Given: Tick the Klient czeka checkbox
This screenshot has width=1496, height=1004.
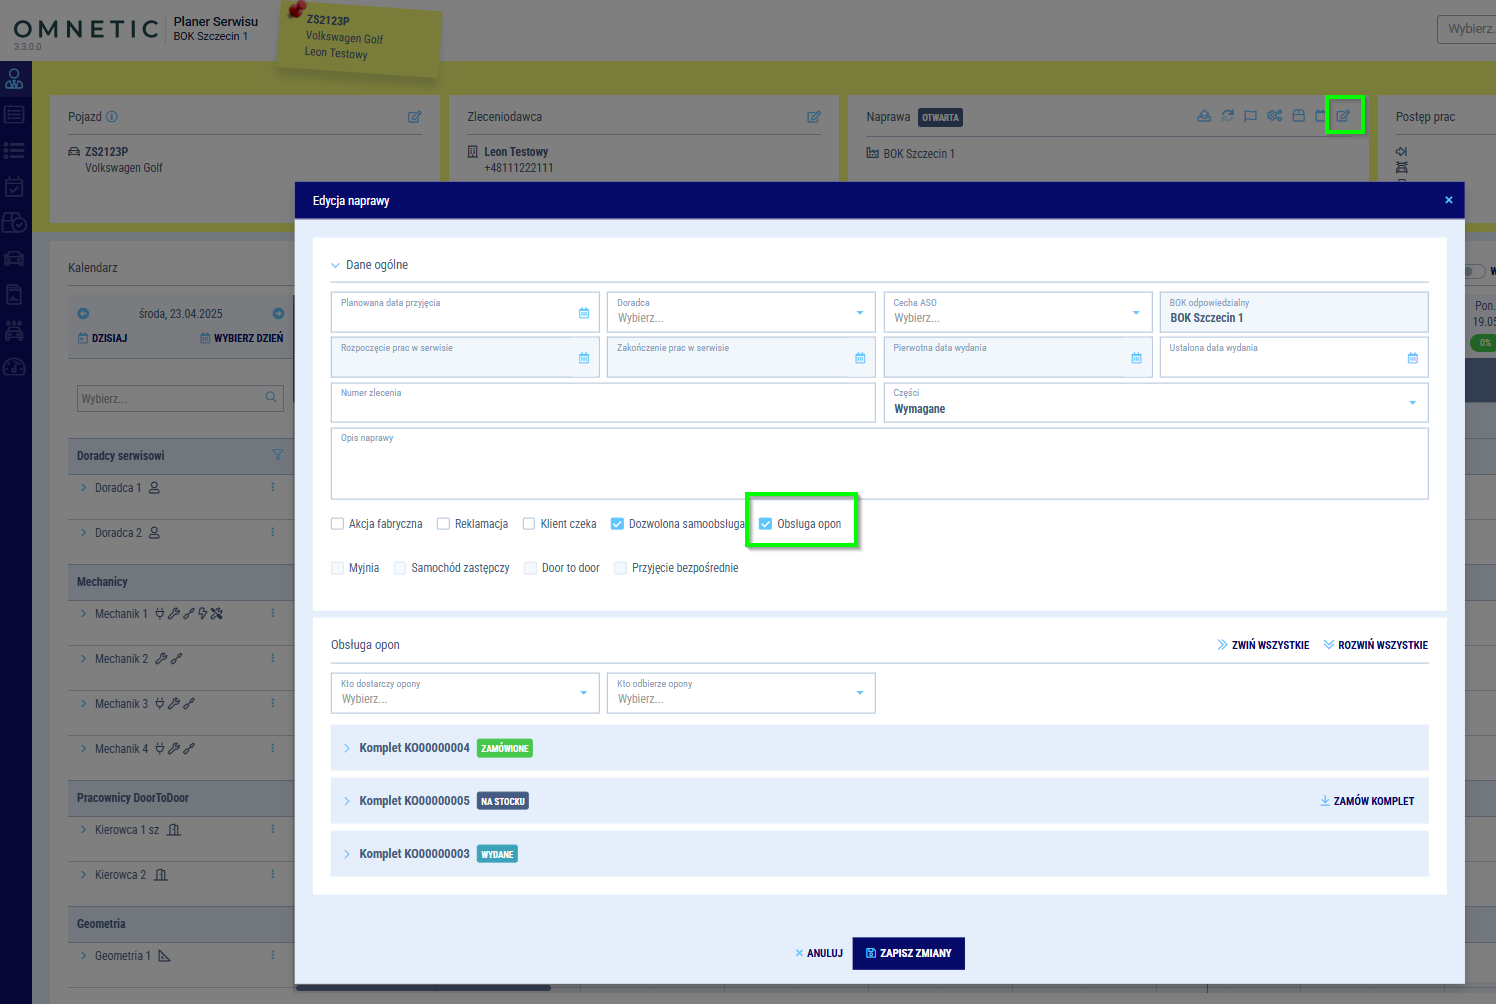Looking at the screenshot, I should pos(529,524).
